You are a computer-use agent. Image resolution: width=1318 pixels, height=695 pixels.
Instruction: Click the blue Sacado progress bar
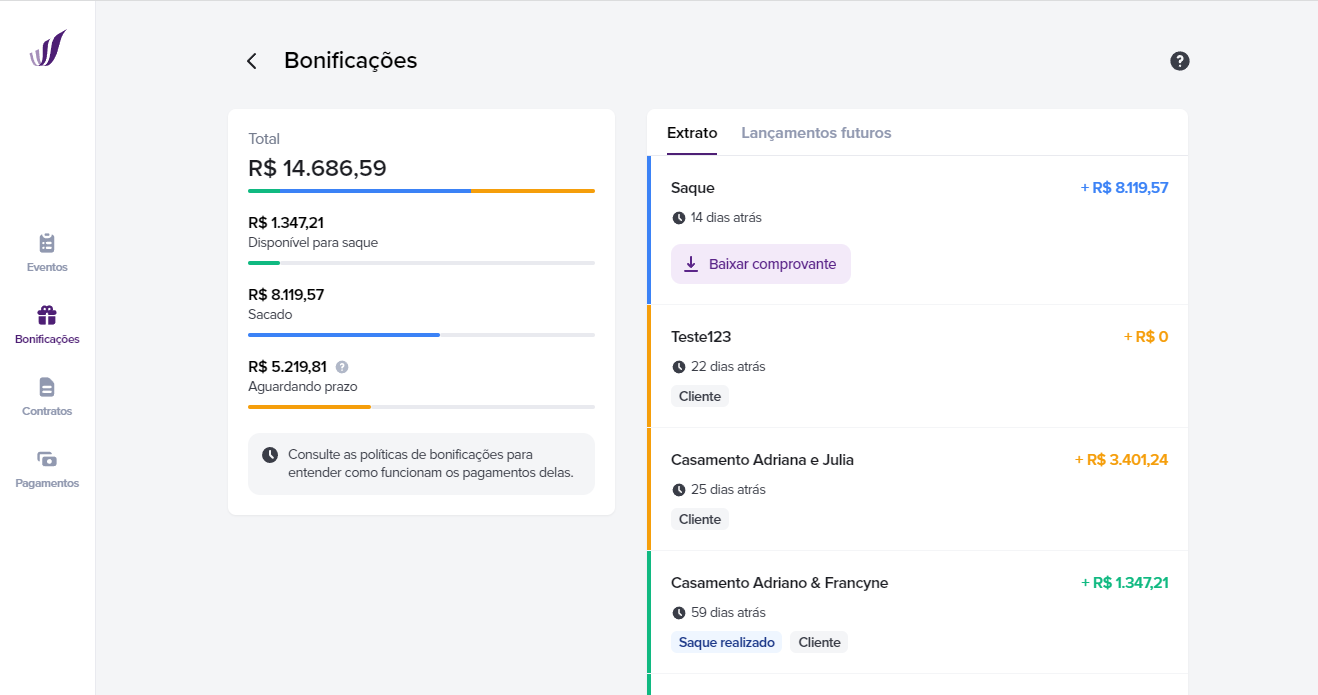421,335
